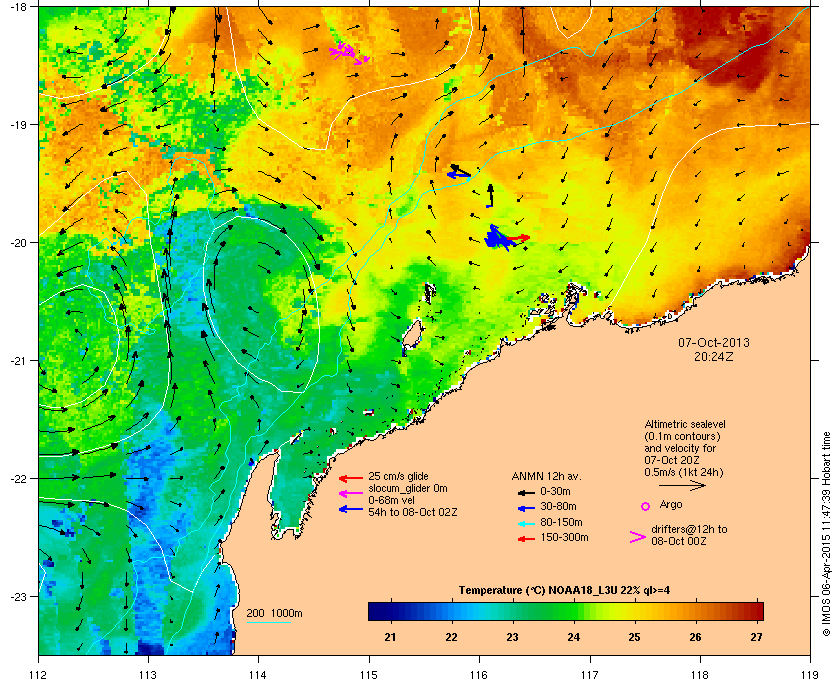
Task: Click the -21 latitude axis label
Action: pyautogui.click(x=19, y=361)
